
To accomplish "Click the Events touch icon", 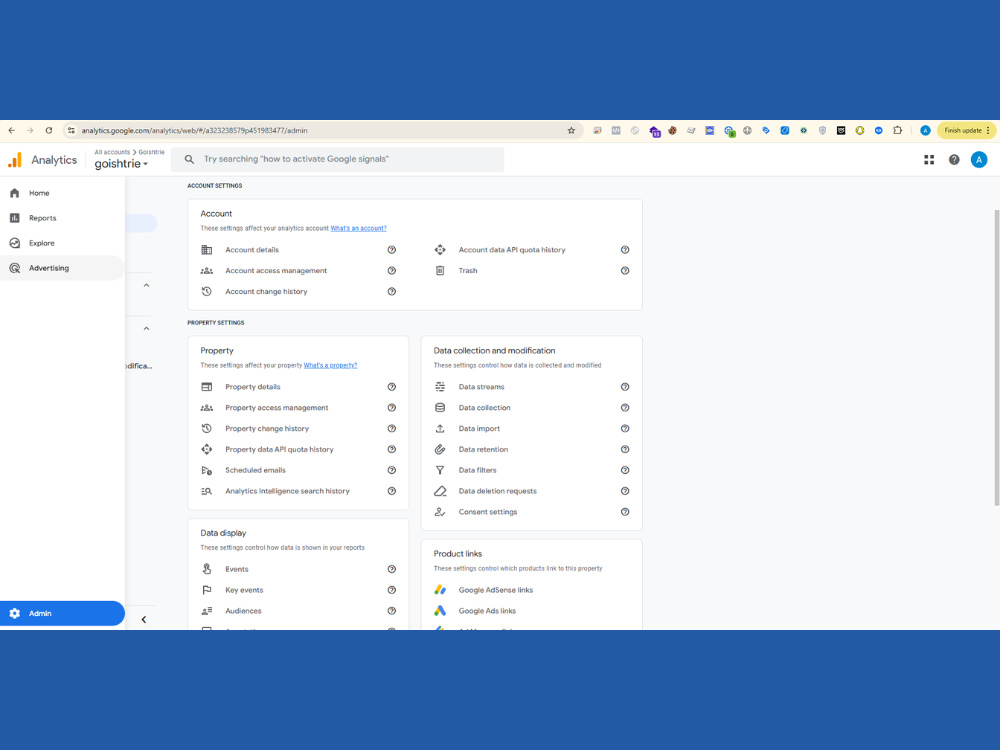I will tap(207, 569).
